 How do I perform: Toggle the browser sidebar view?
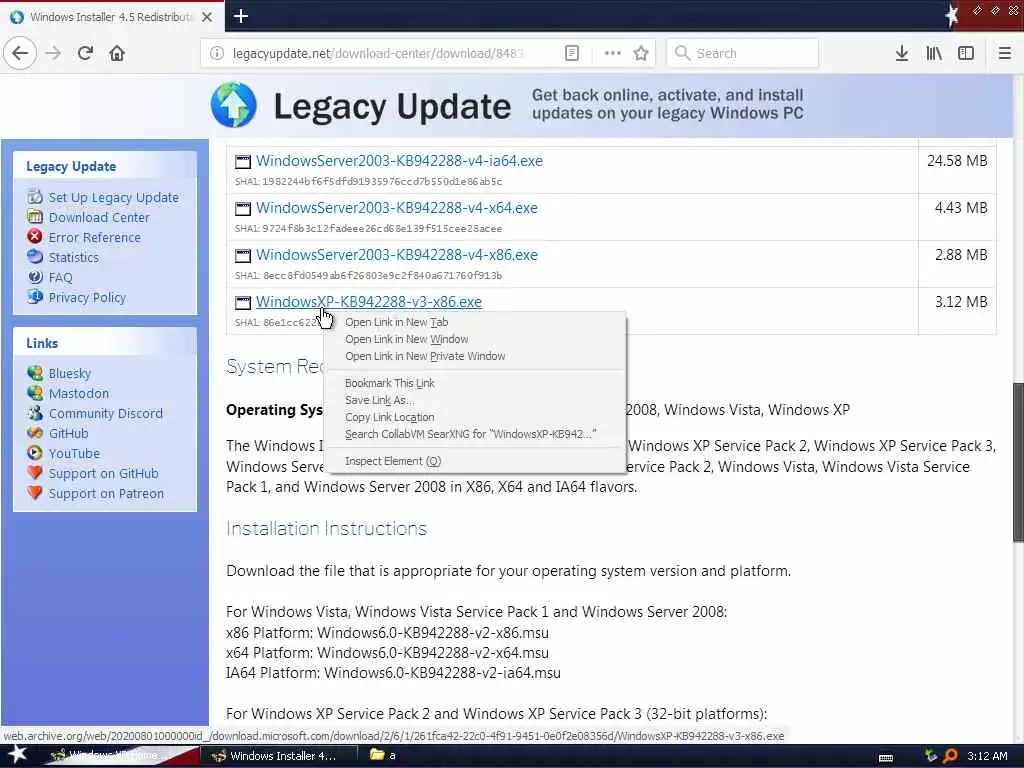tap(966, 53)
